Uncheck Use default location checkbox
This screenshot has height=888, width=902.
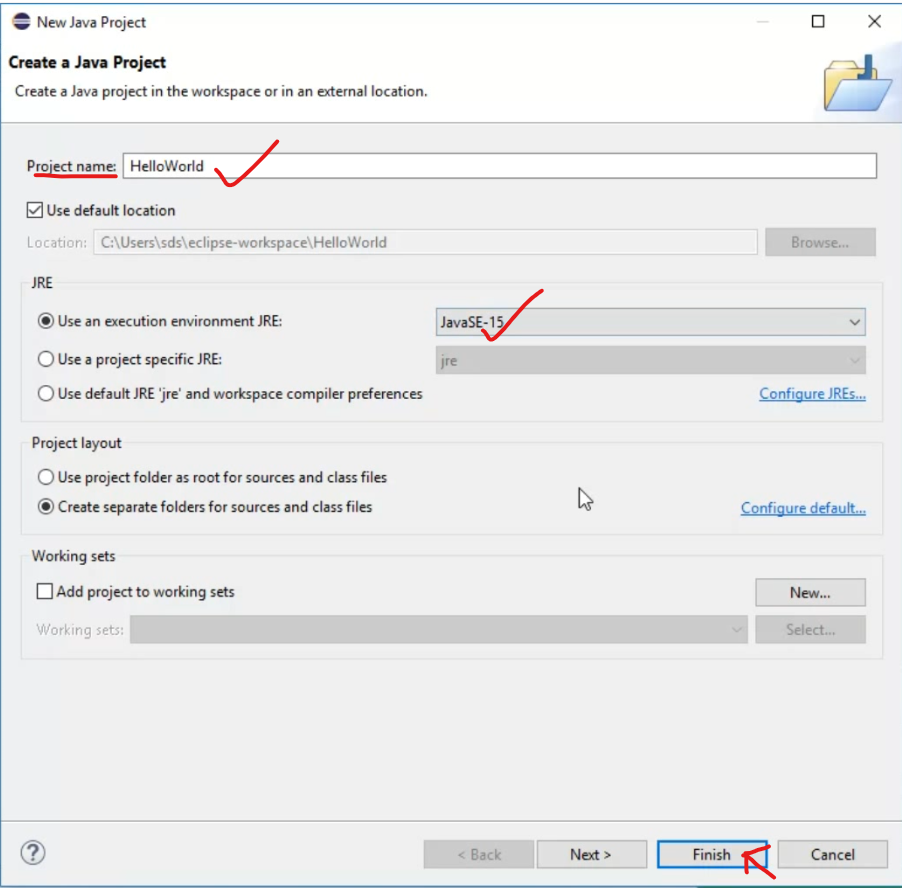click(35, 210)
